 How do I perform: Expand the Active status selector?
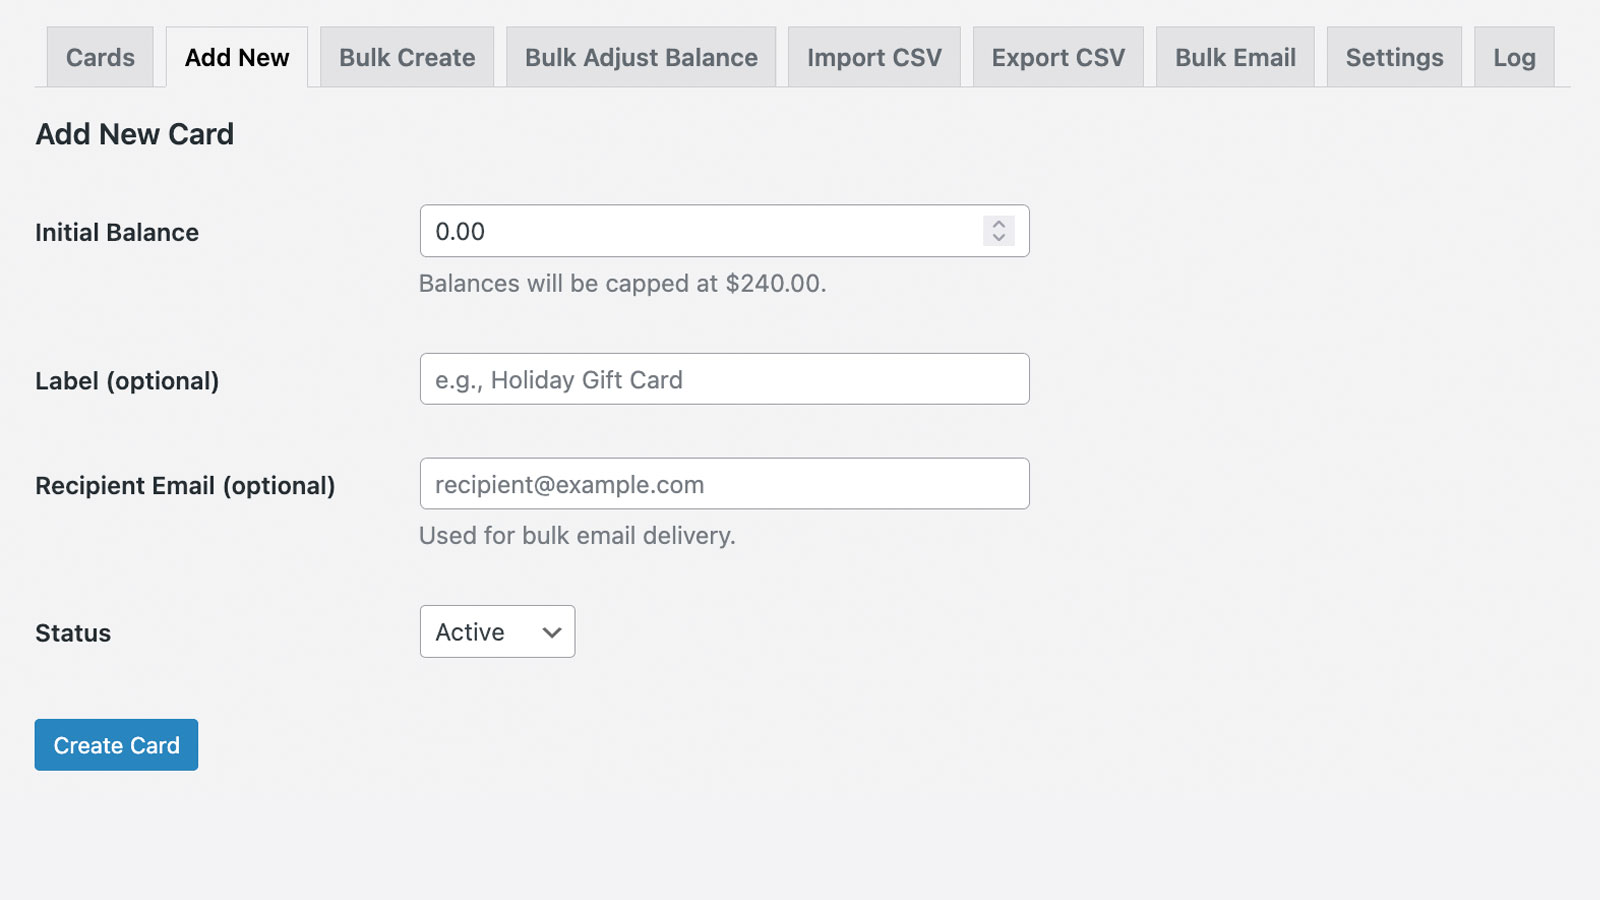(x=497, y=632)
